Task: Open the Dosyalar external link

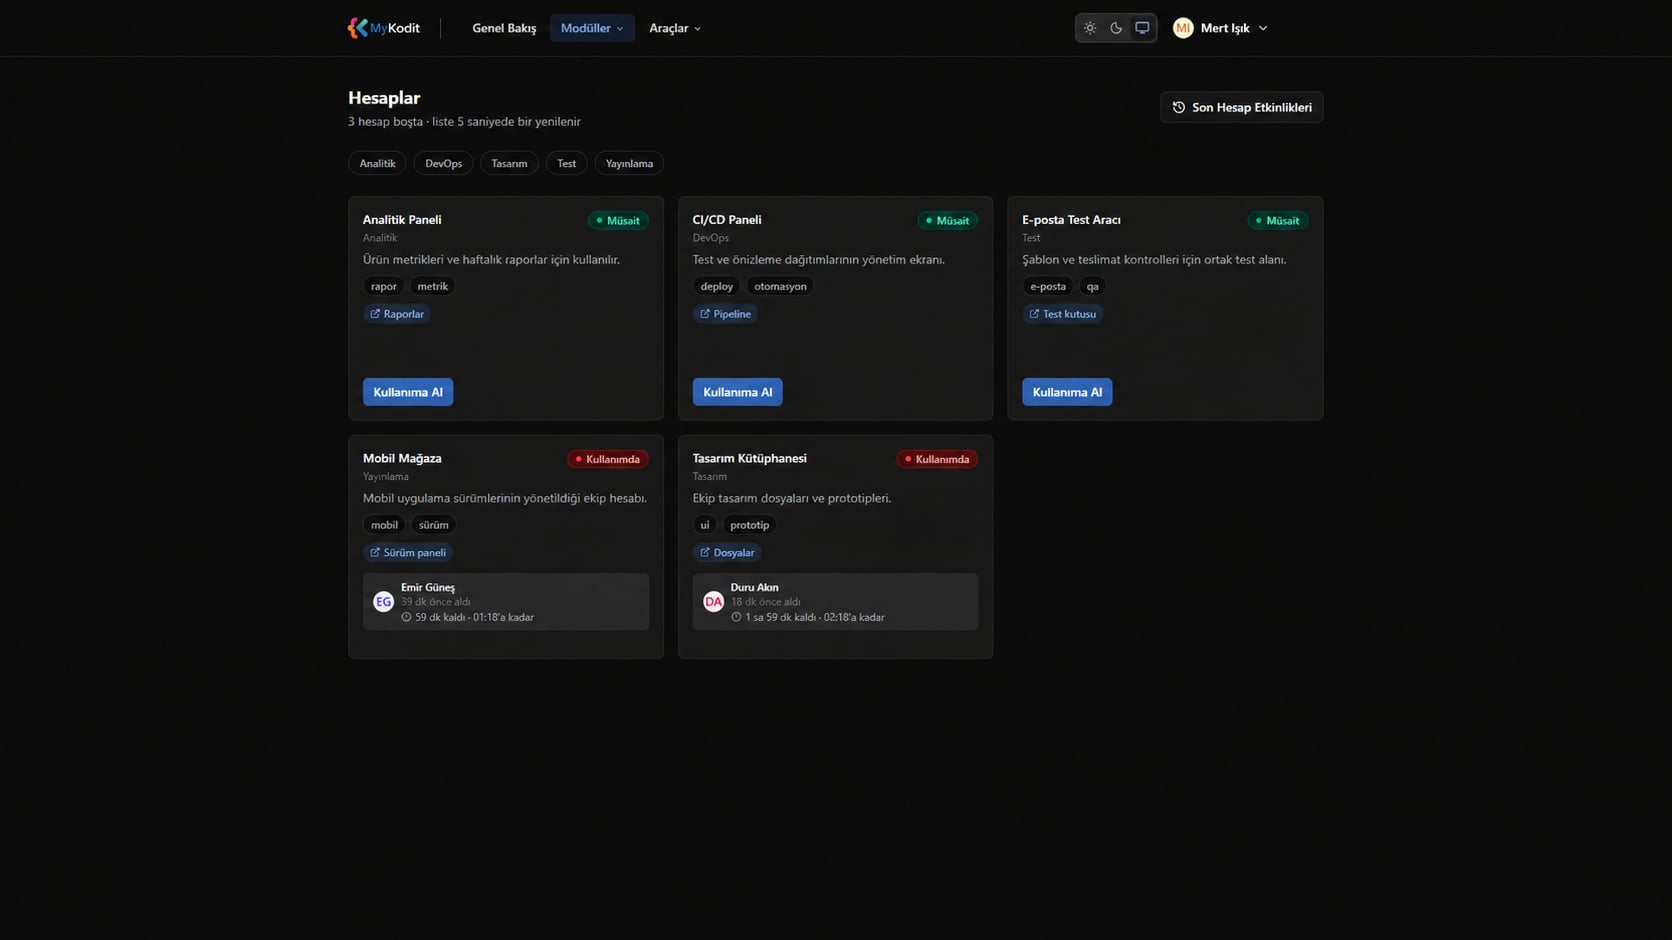Action: [x=727, y=552]
